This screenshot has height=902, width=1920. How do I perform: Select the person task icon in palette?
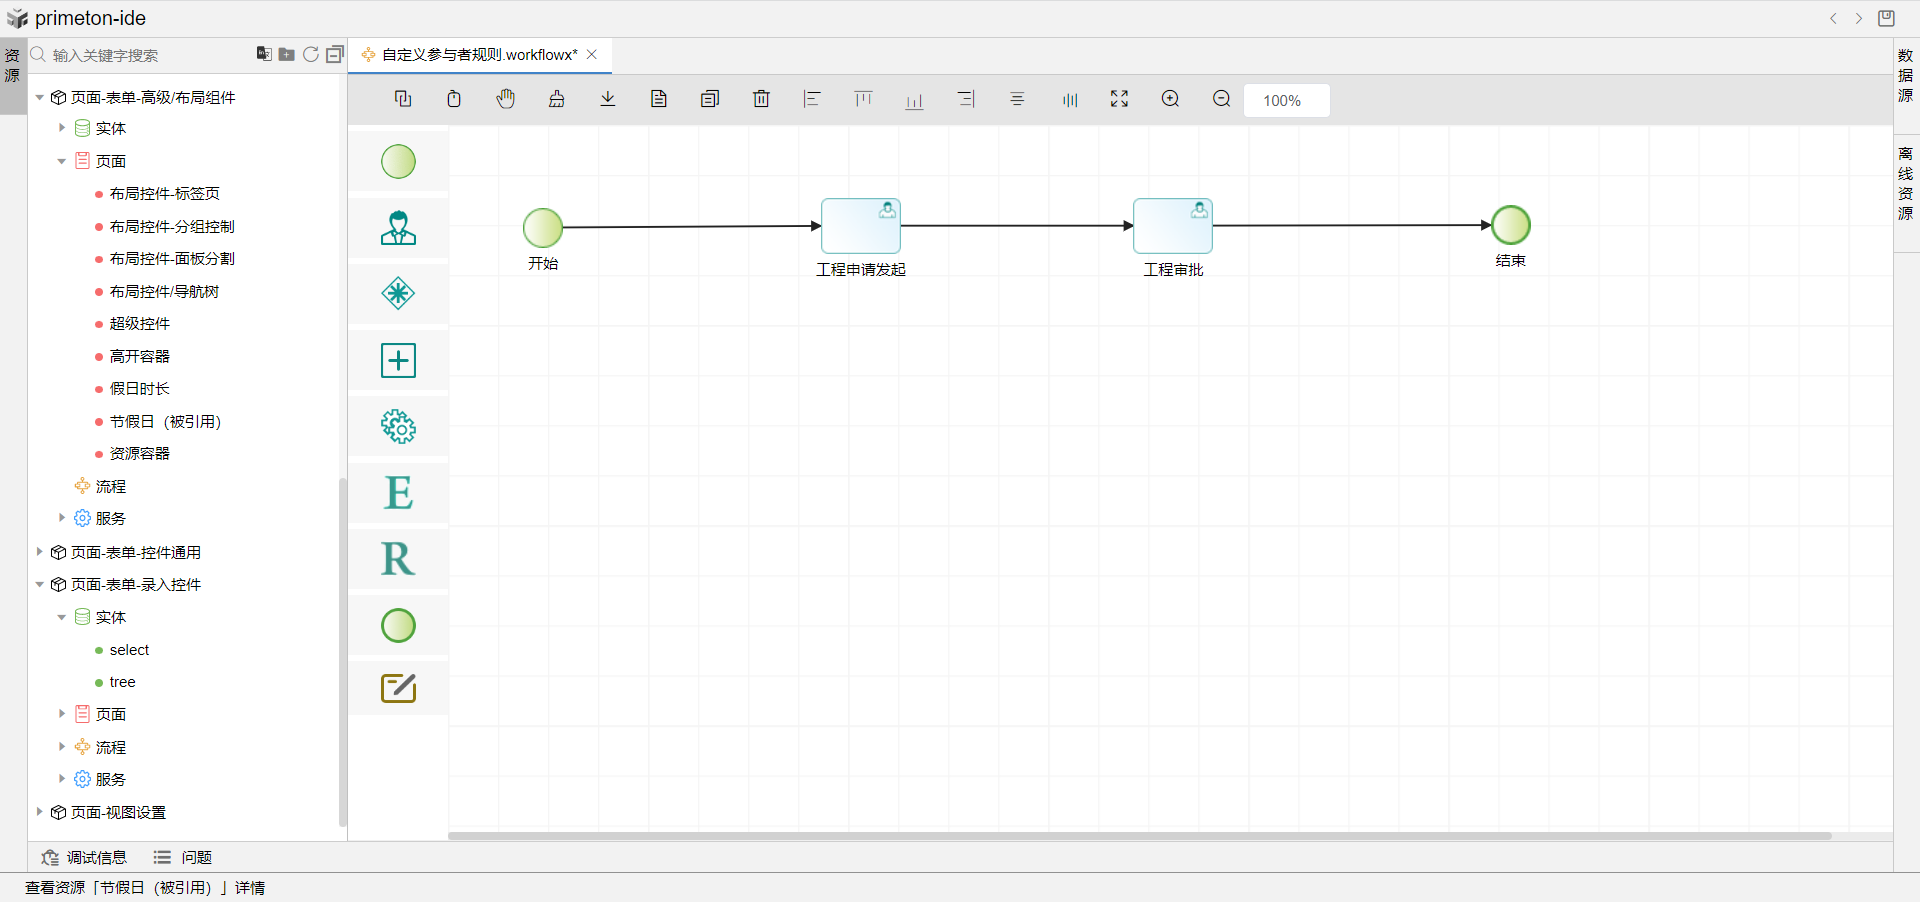[398, 229]
